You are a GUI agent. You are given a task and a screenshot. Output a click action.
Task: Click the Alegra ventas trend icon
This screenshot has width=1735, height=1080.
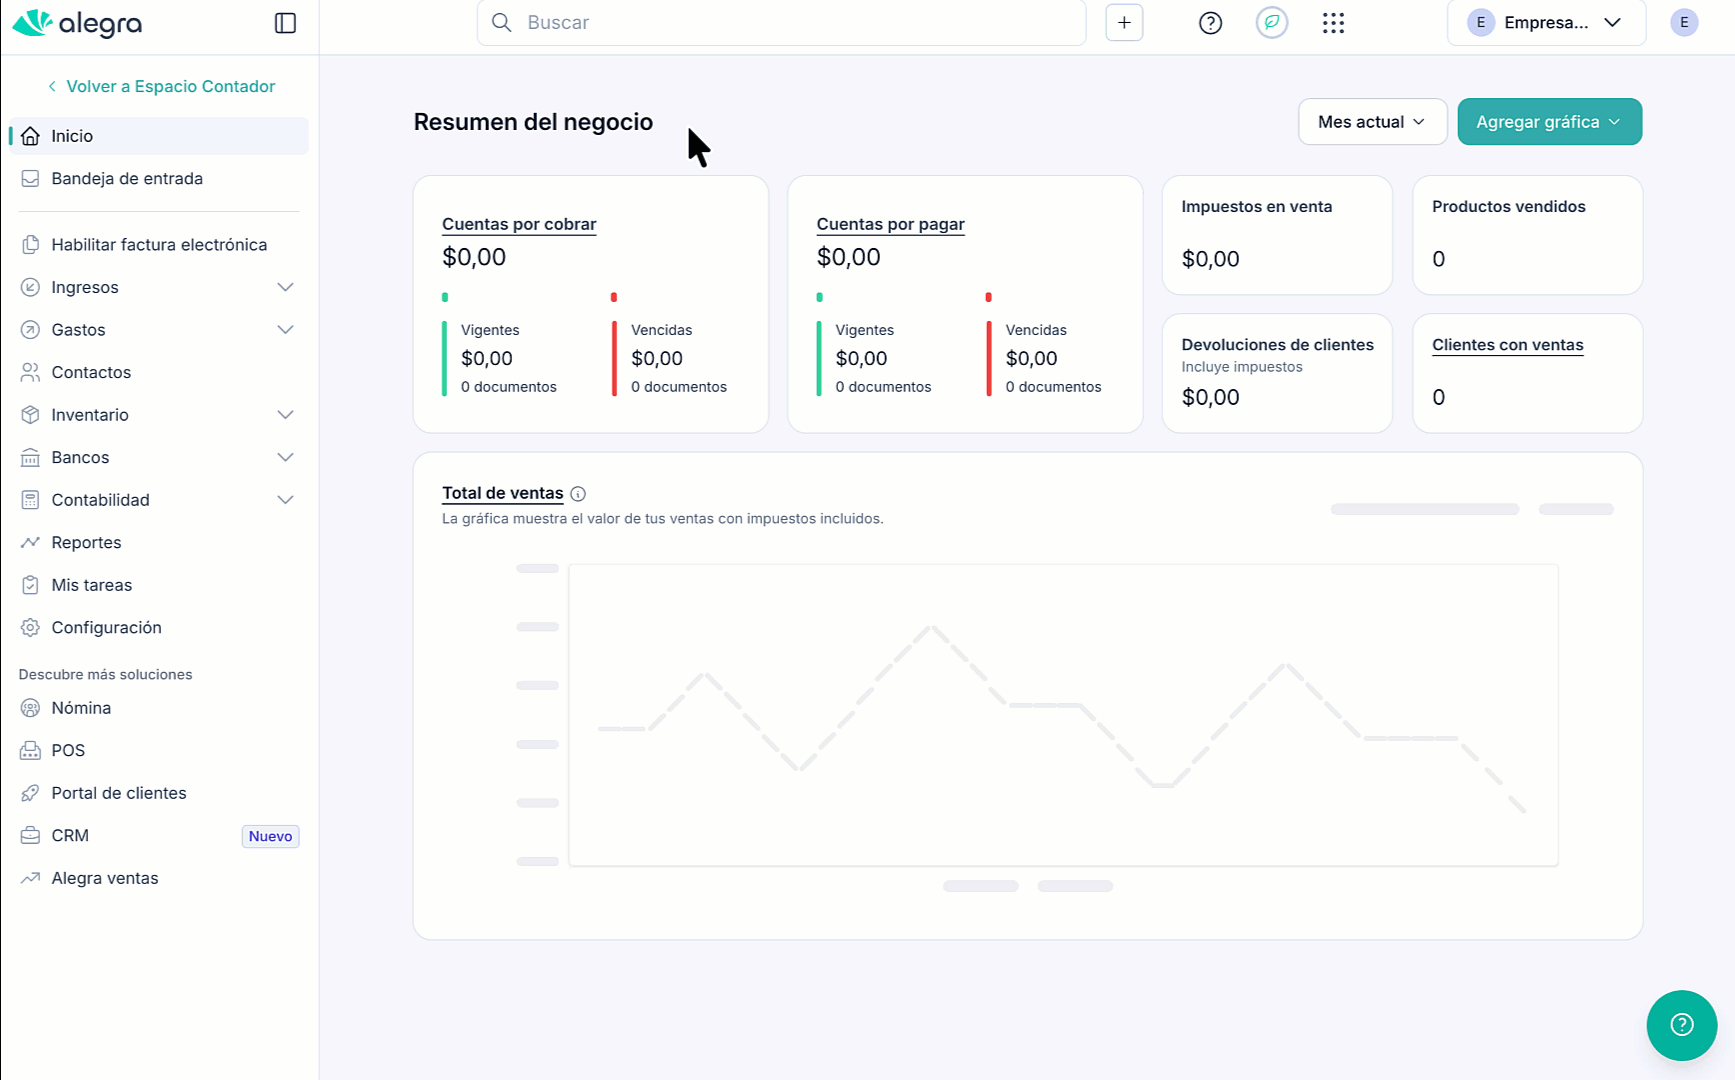click(x=31, y=878)
